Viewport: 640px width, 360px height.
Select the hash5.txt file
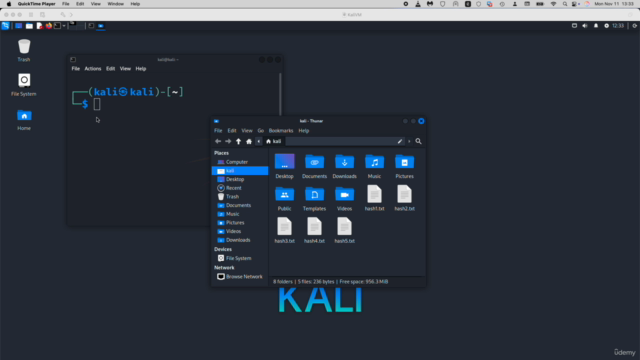[x=344, y=227]
